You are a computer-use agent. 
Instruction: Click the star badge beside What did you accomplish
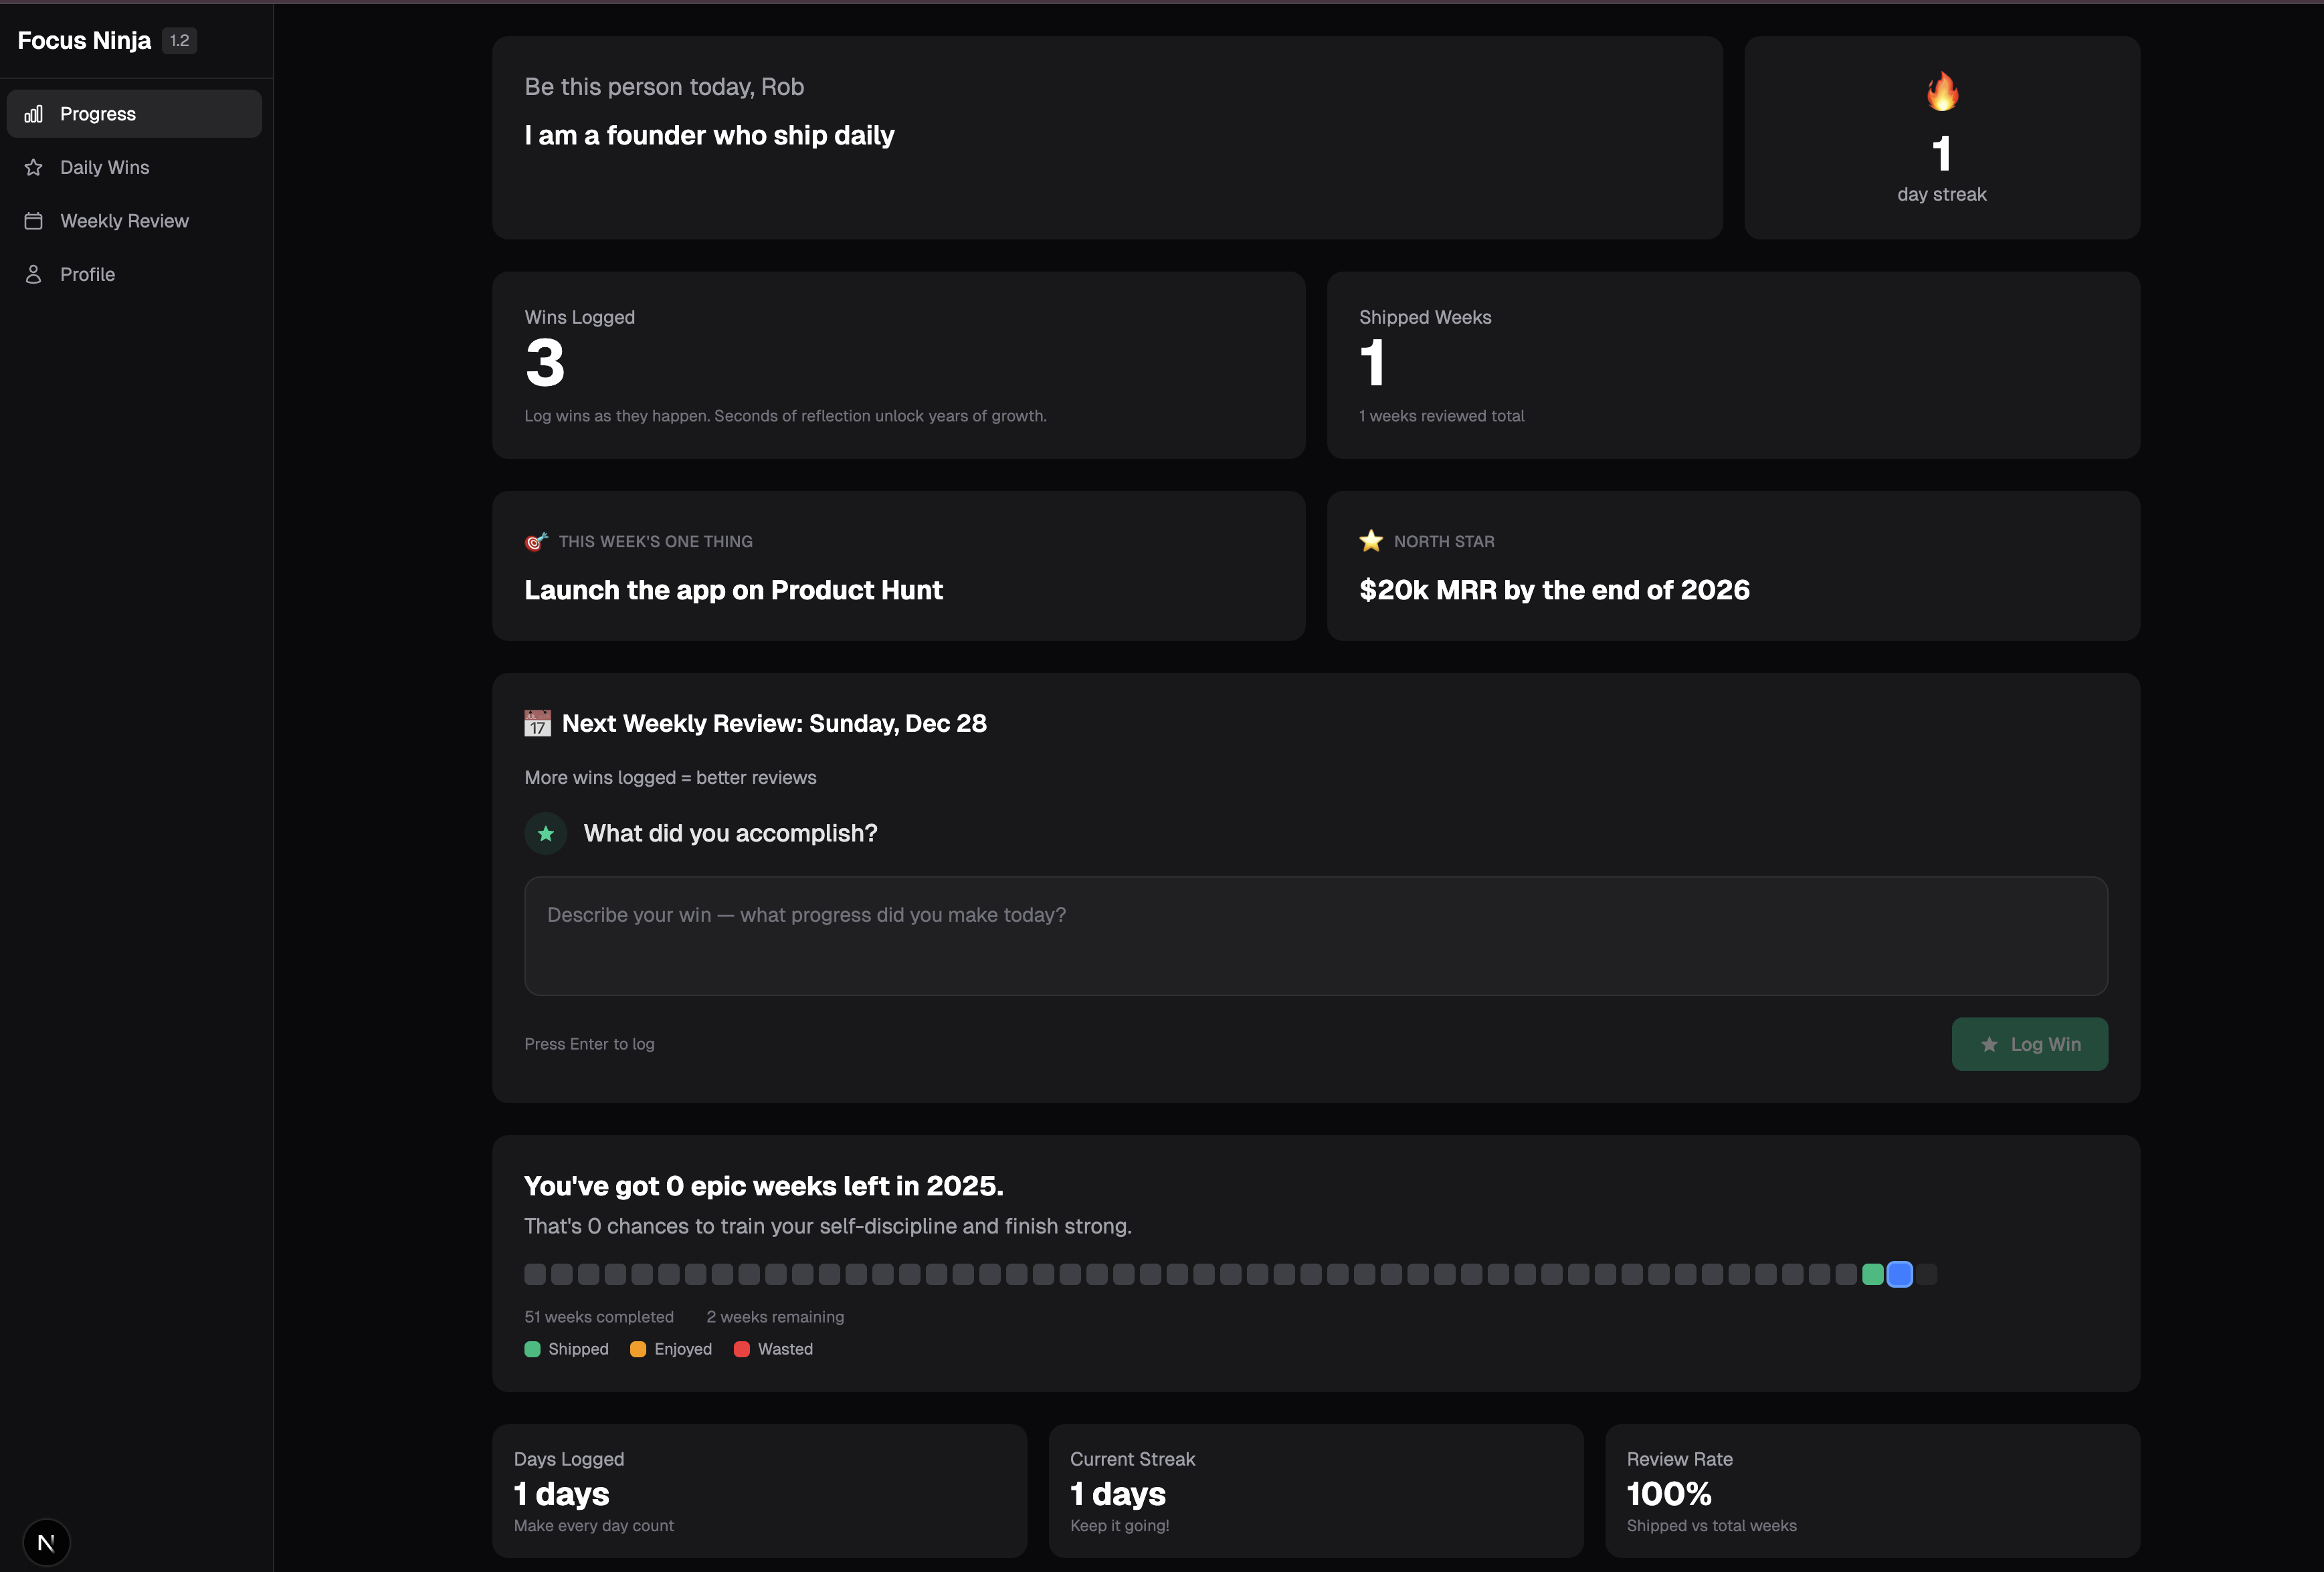546,833
